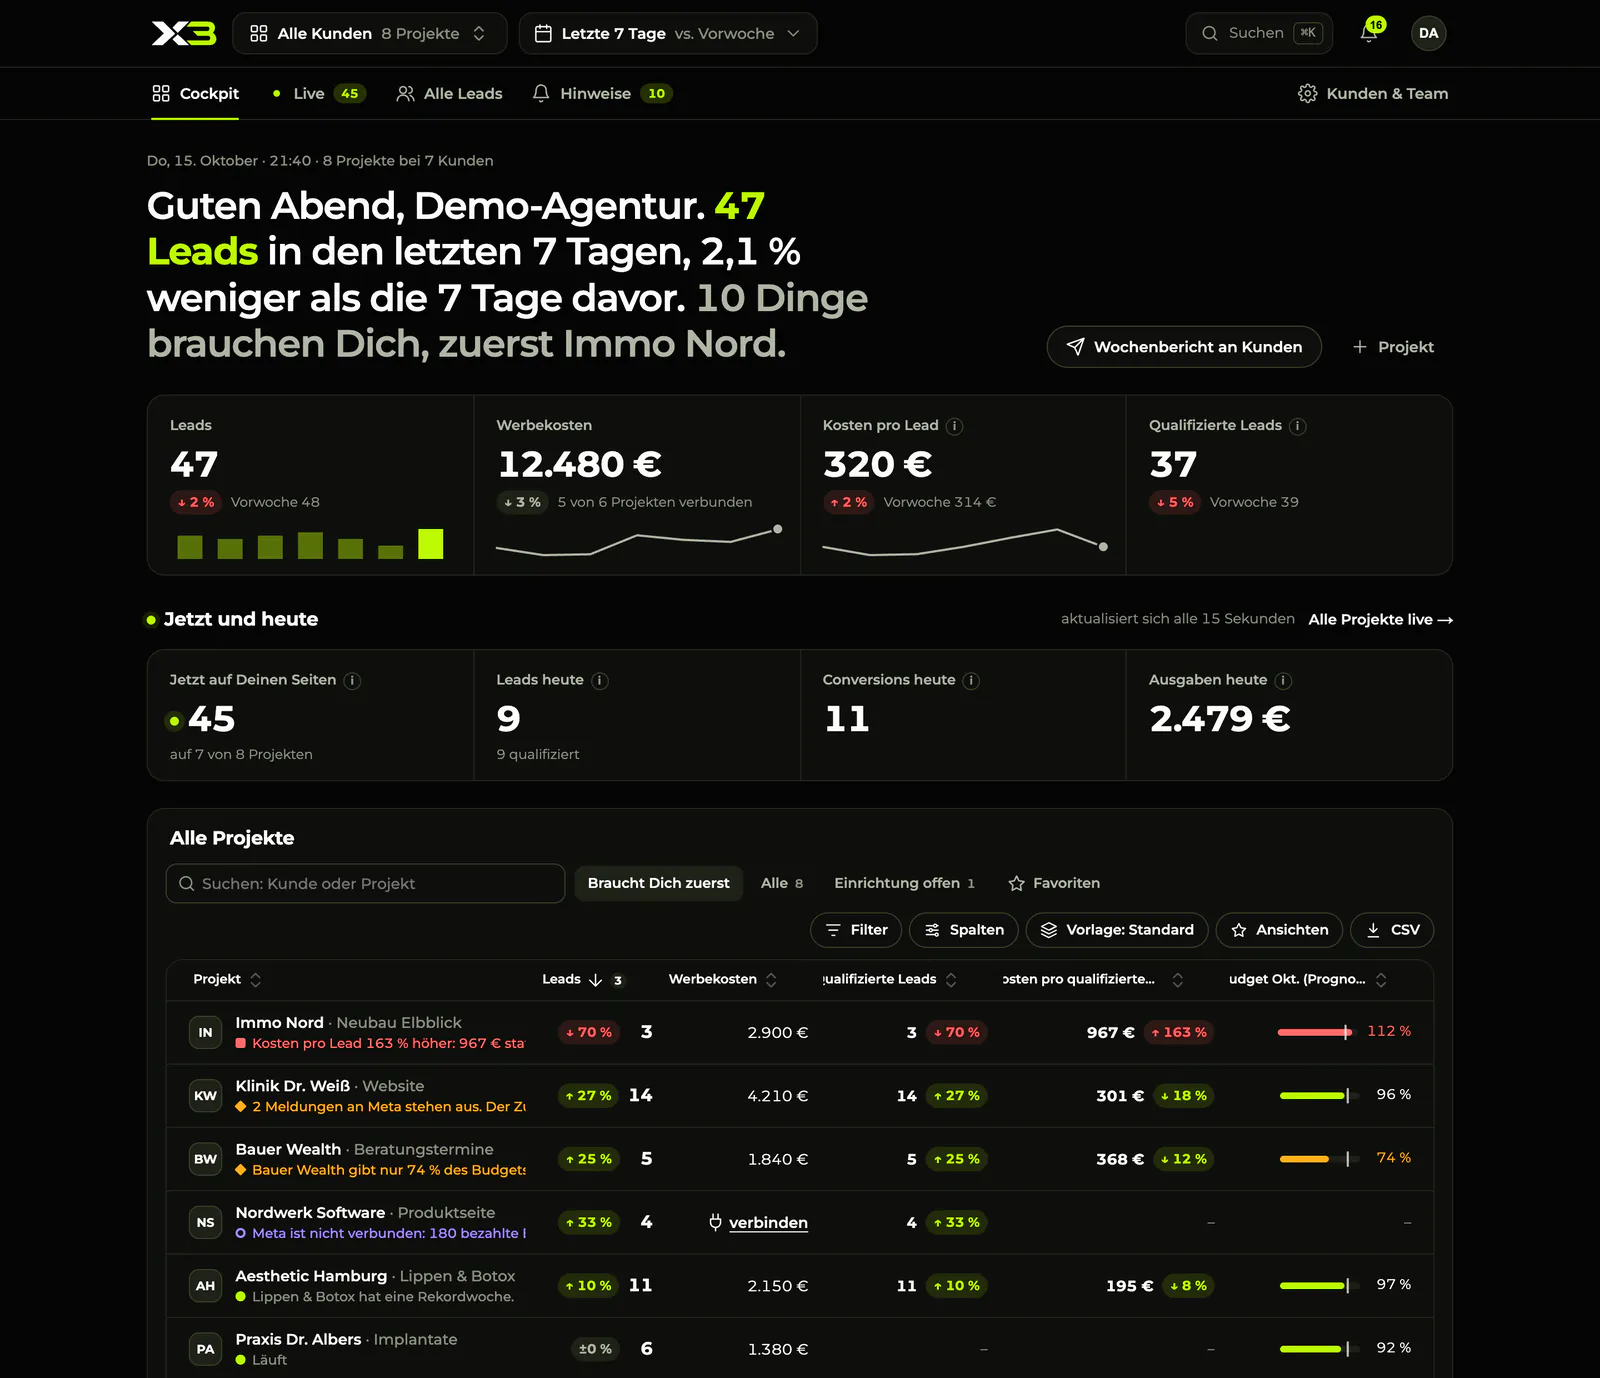
Task: Add a new Projekt
Action: [x=1393, y=347]
